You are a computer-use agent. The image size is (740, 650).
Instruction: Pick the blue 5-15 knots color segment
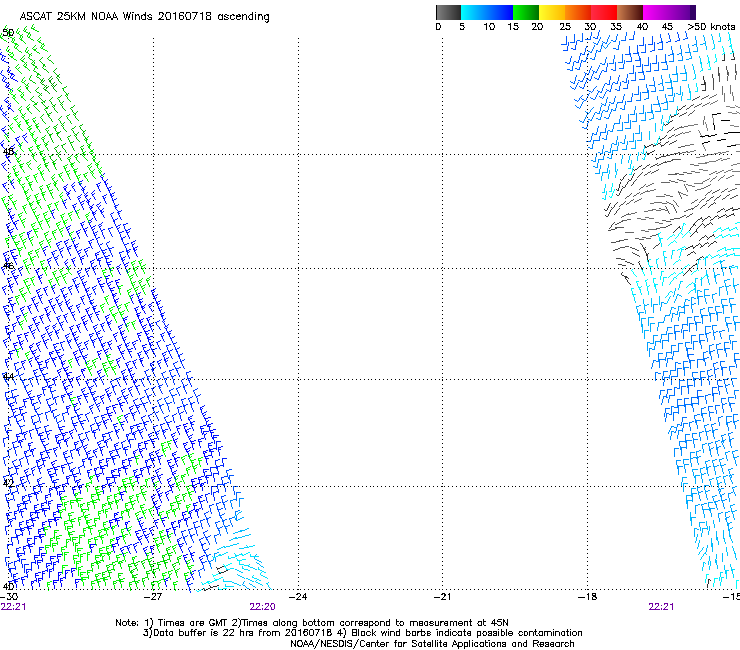coord(487,12)
